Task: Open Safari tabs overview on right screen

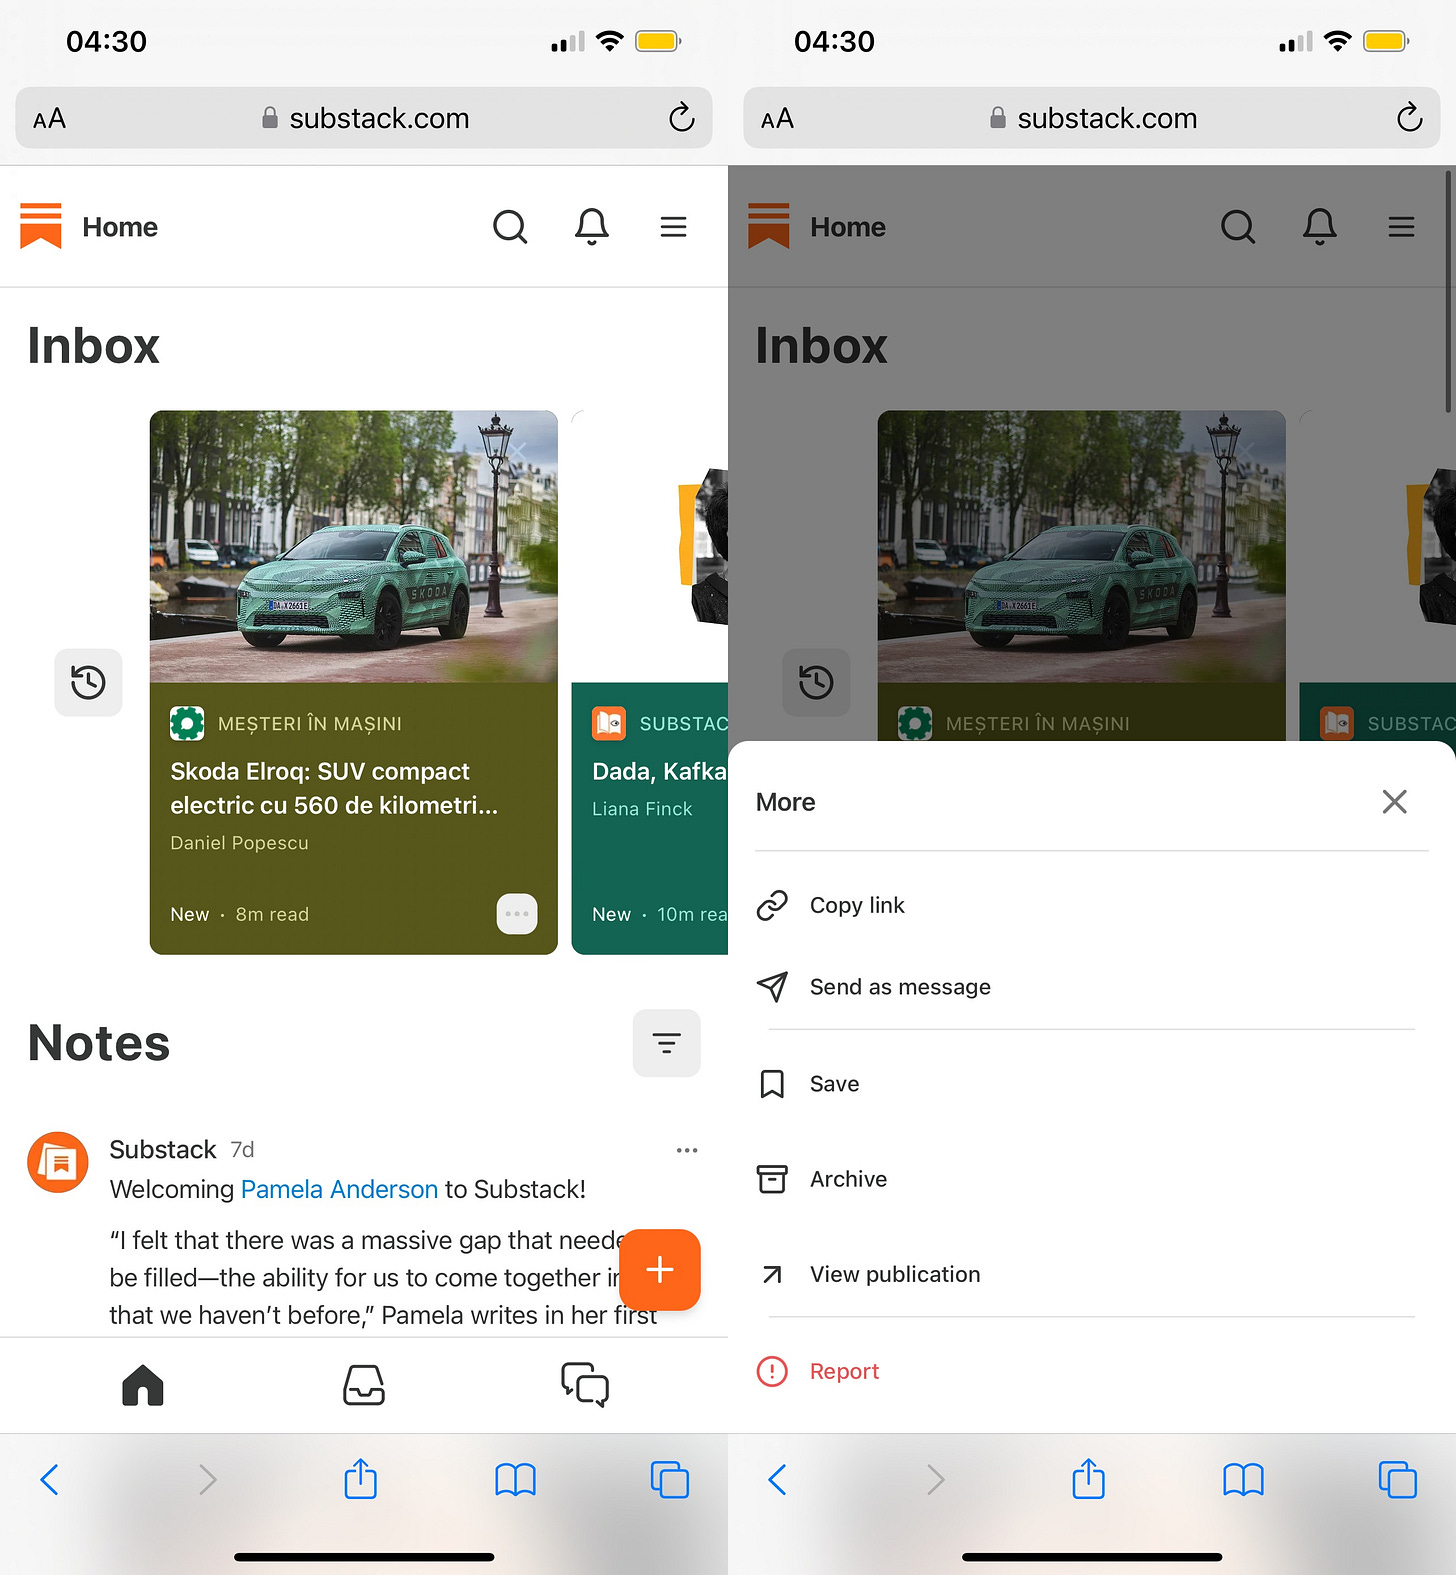Action: 1398,1479
